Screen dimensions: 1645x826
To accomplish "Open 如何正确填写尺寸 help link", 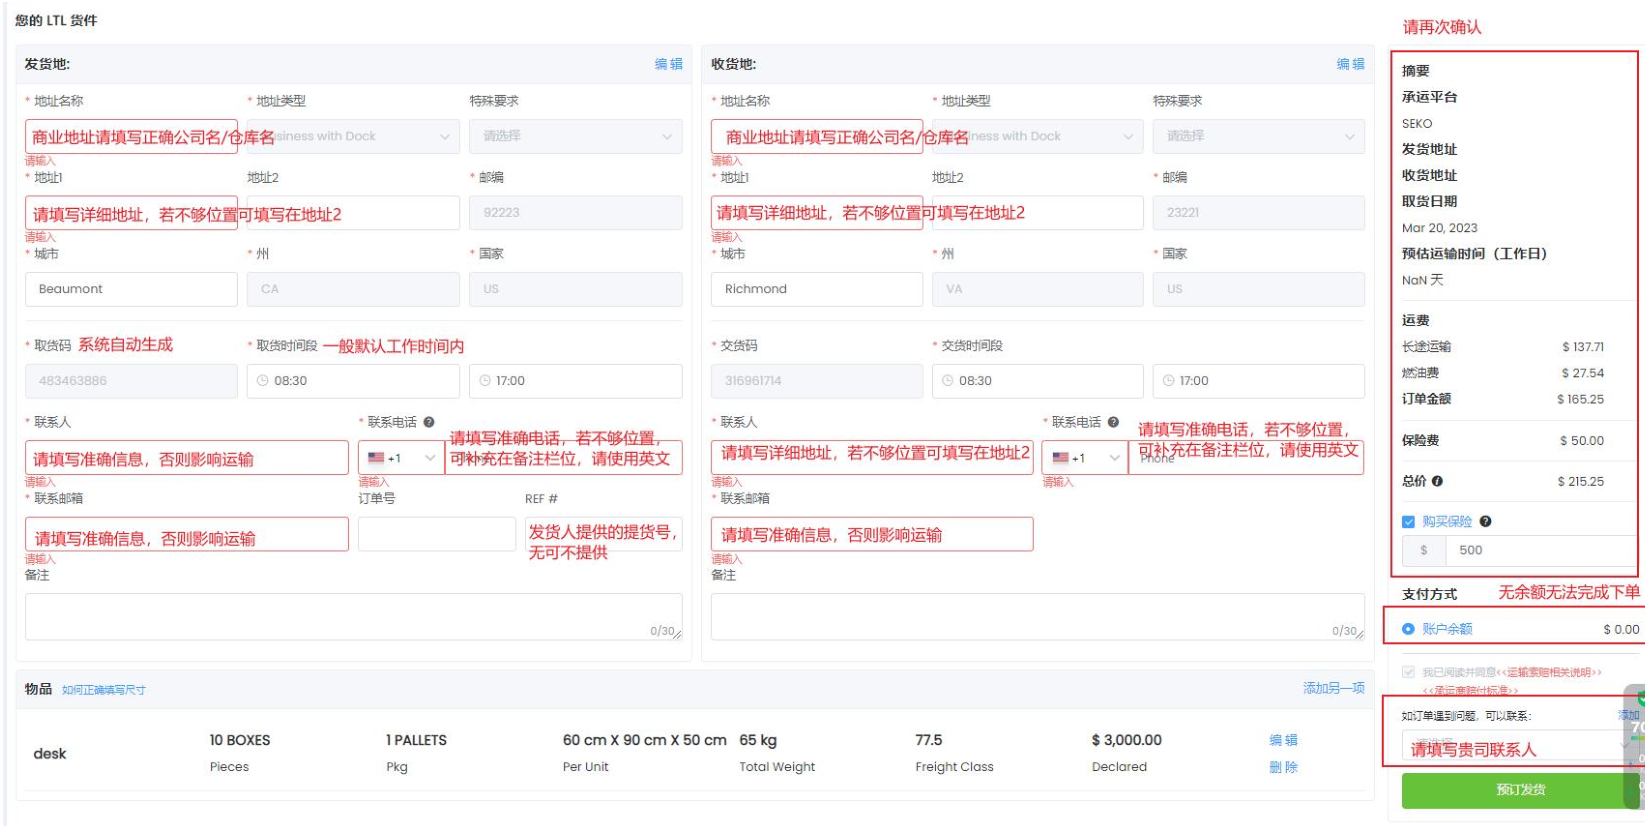I will tap(104, 690).
